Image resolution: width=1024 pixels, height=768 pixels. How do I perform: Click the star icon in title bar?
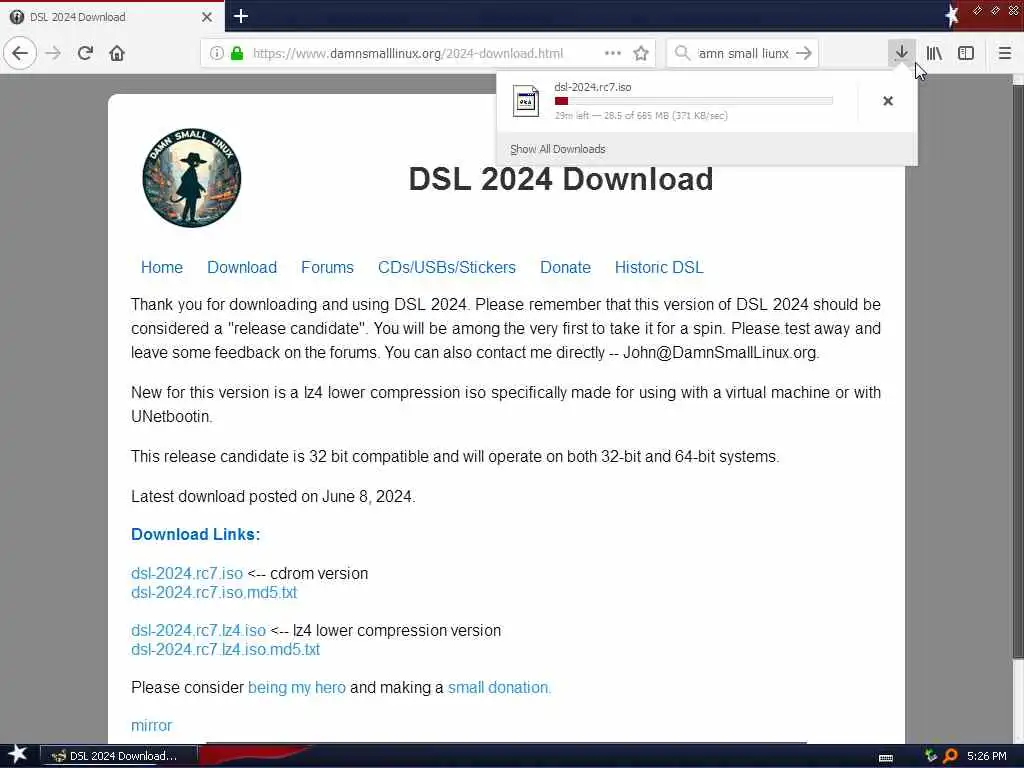click(952, 16)
